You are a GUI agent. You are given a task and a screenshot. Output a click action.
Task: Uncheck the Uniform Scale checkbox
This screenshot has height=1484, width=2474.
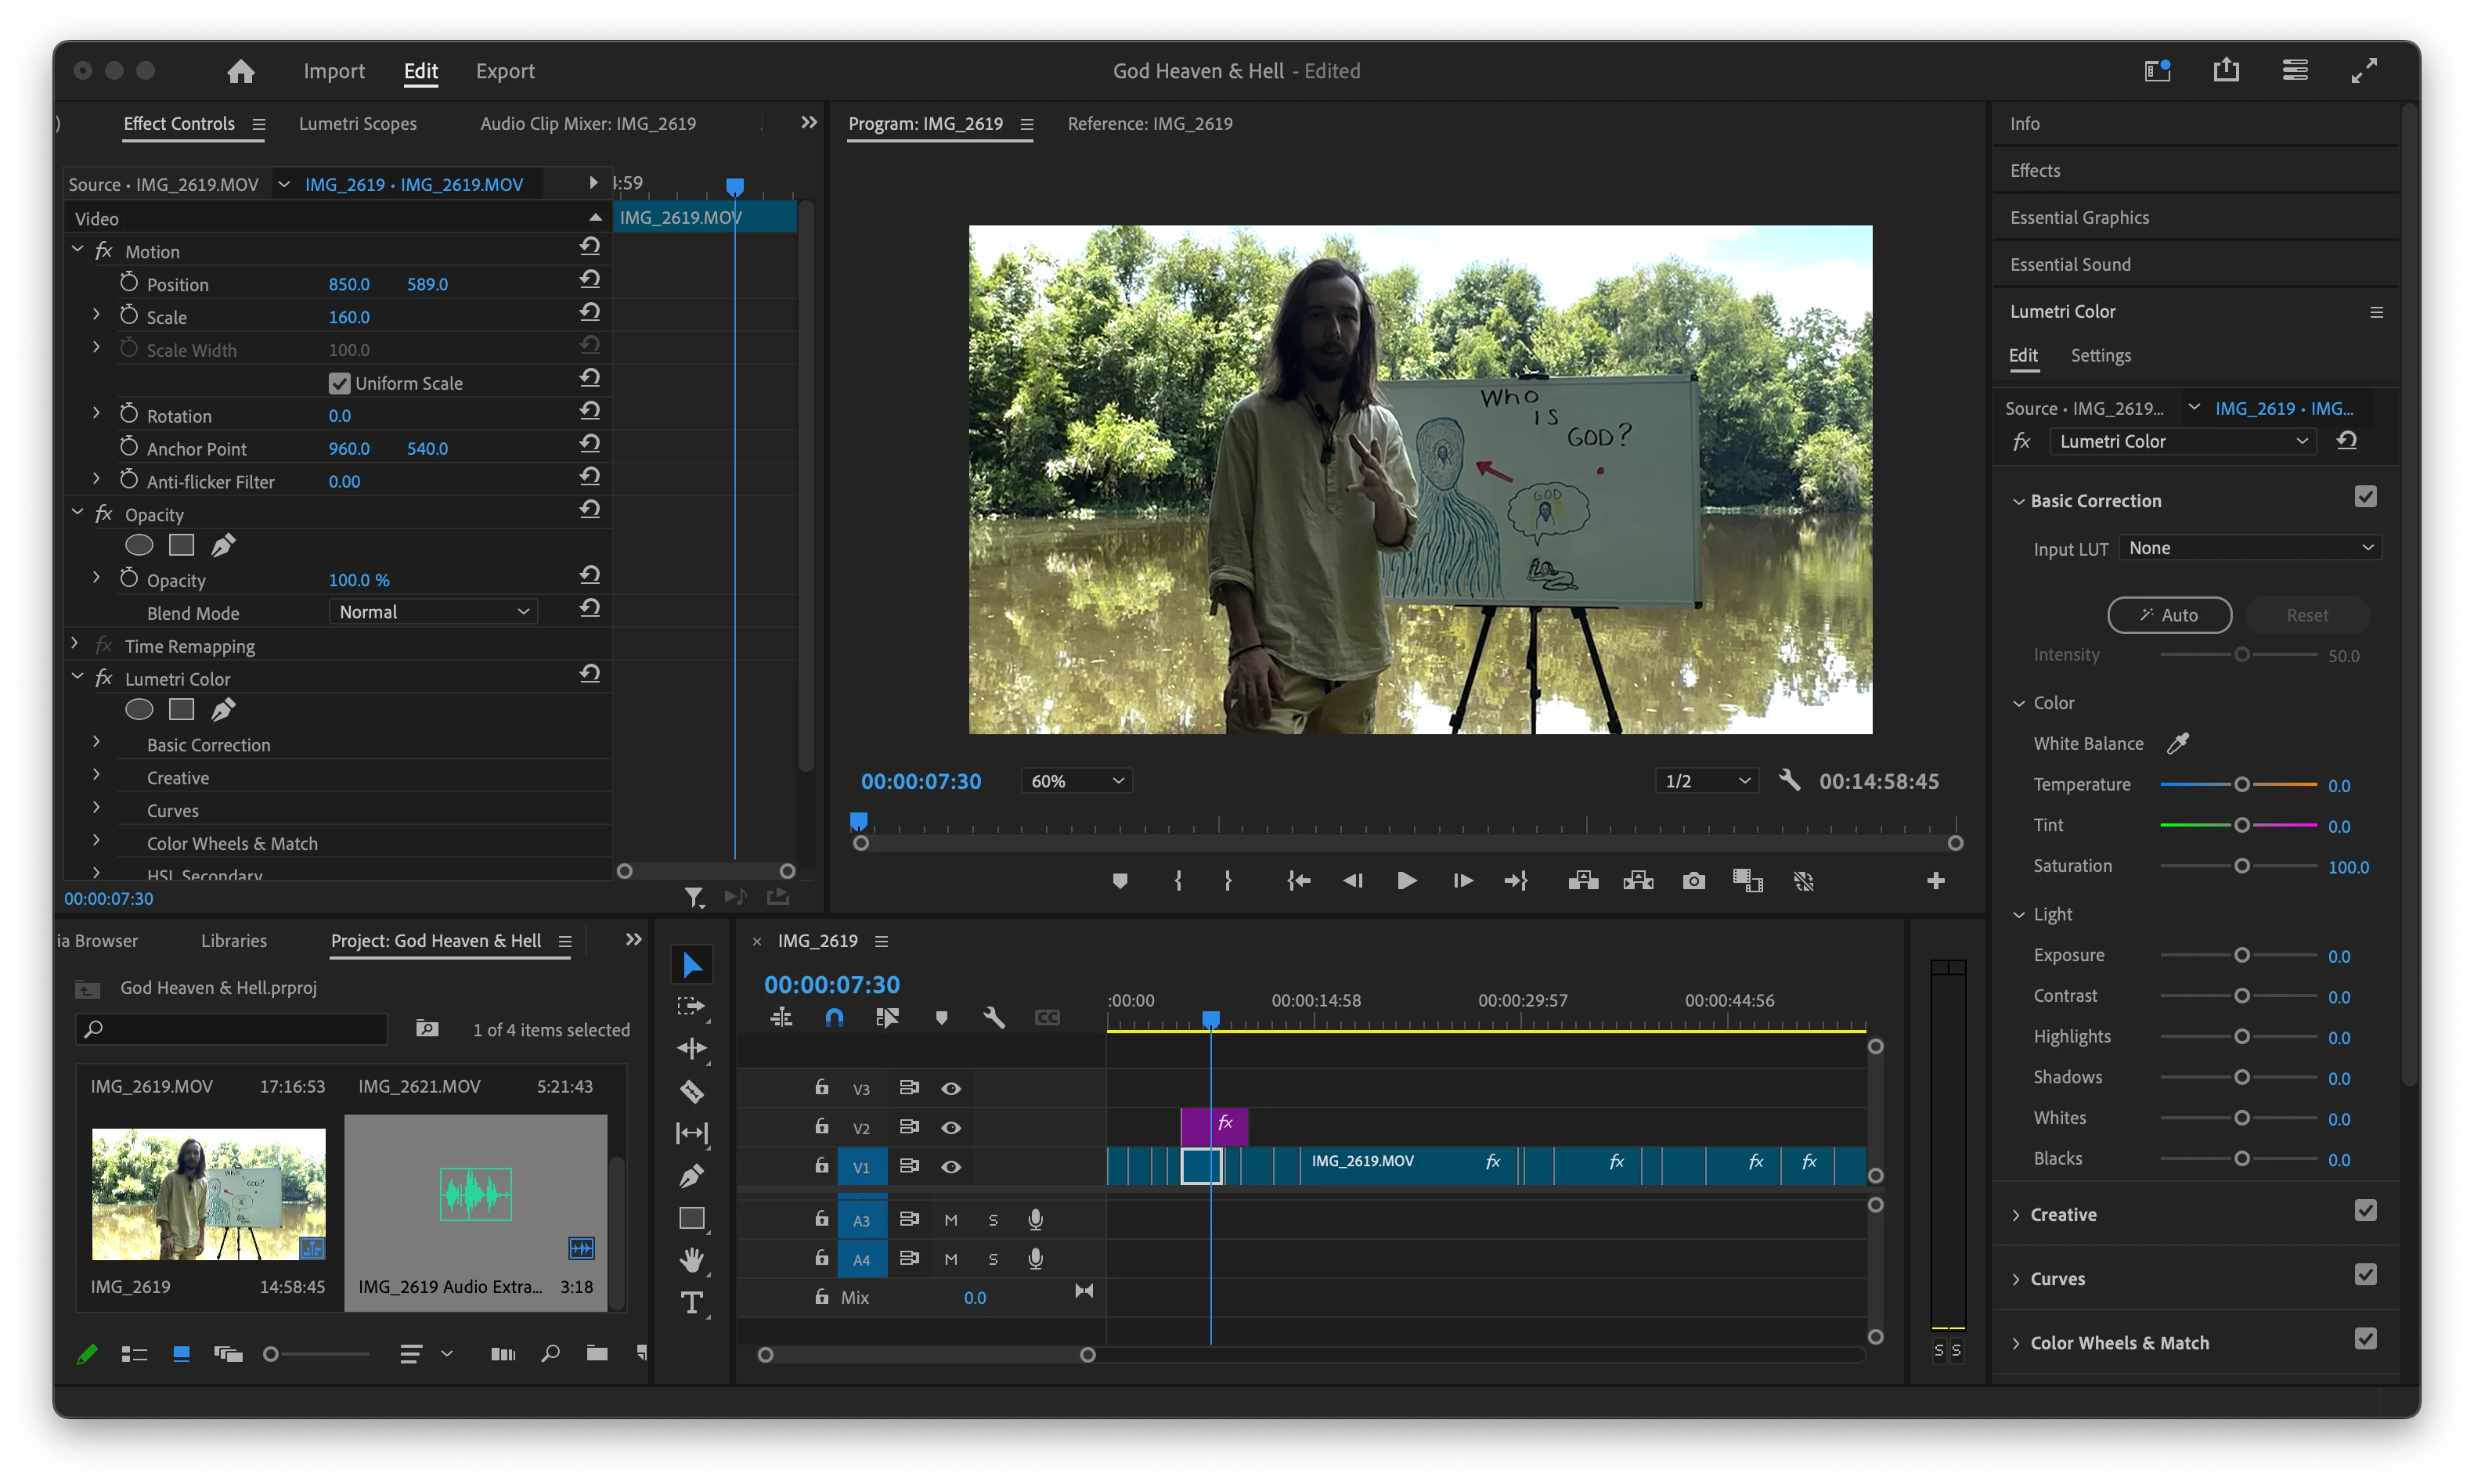point(339,383)
